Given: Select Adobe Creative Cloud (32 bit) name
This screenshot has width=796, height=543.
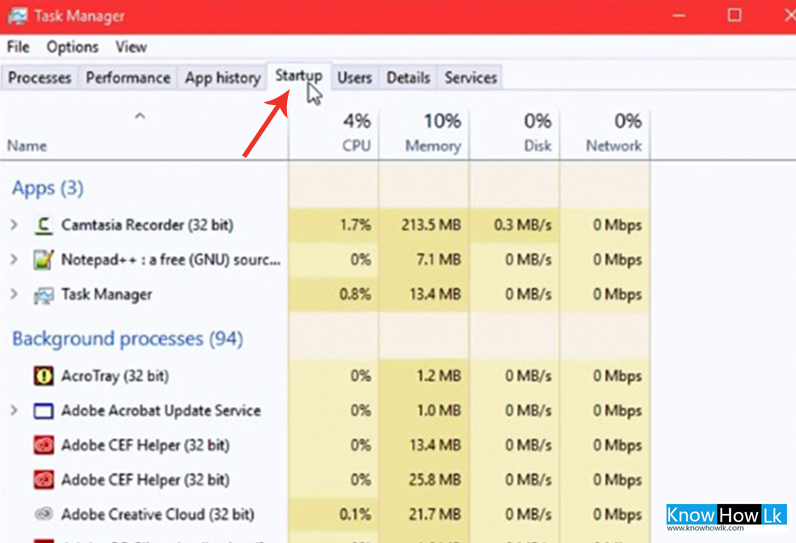Looking at the screenshot, I should click(x=158, y=514).
